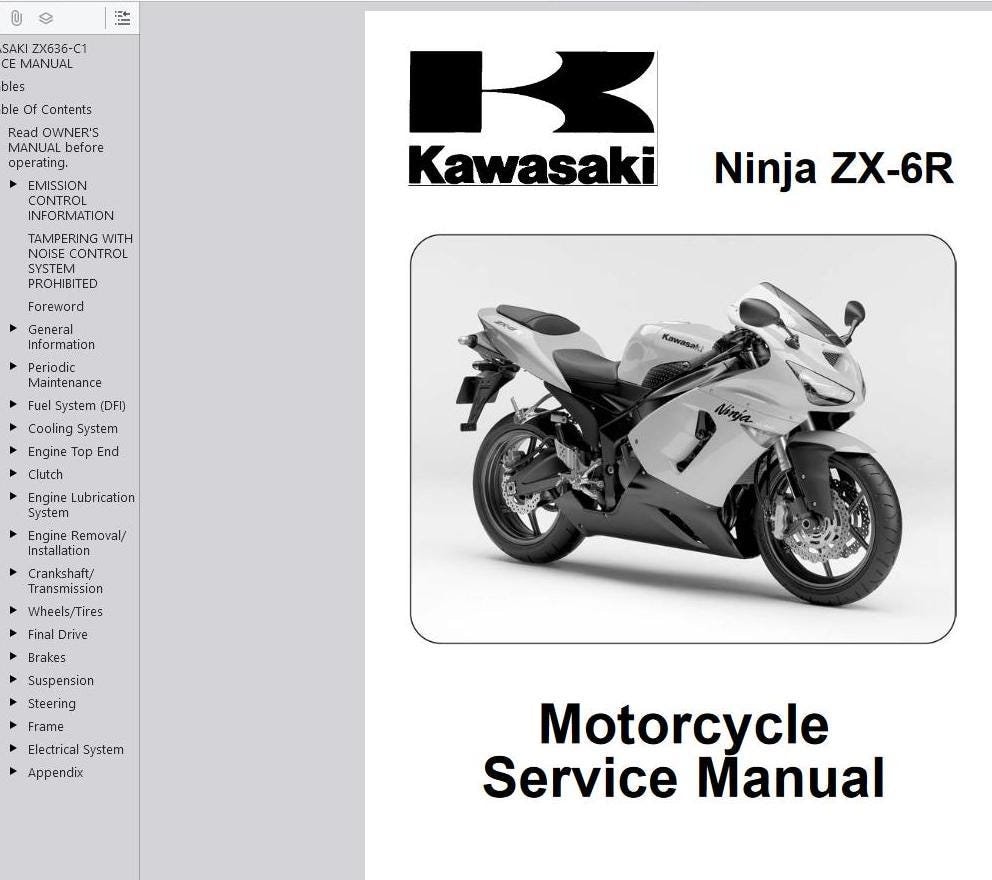992x880 pixels.
Task: Open the Steering bookmark text
Action: (52, 703)
